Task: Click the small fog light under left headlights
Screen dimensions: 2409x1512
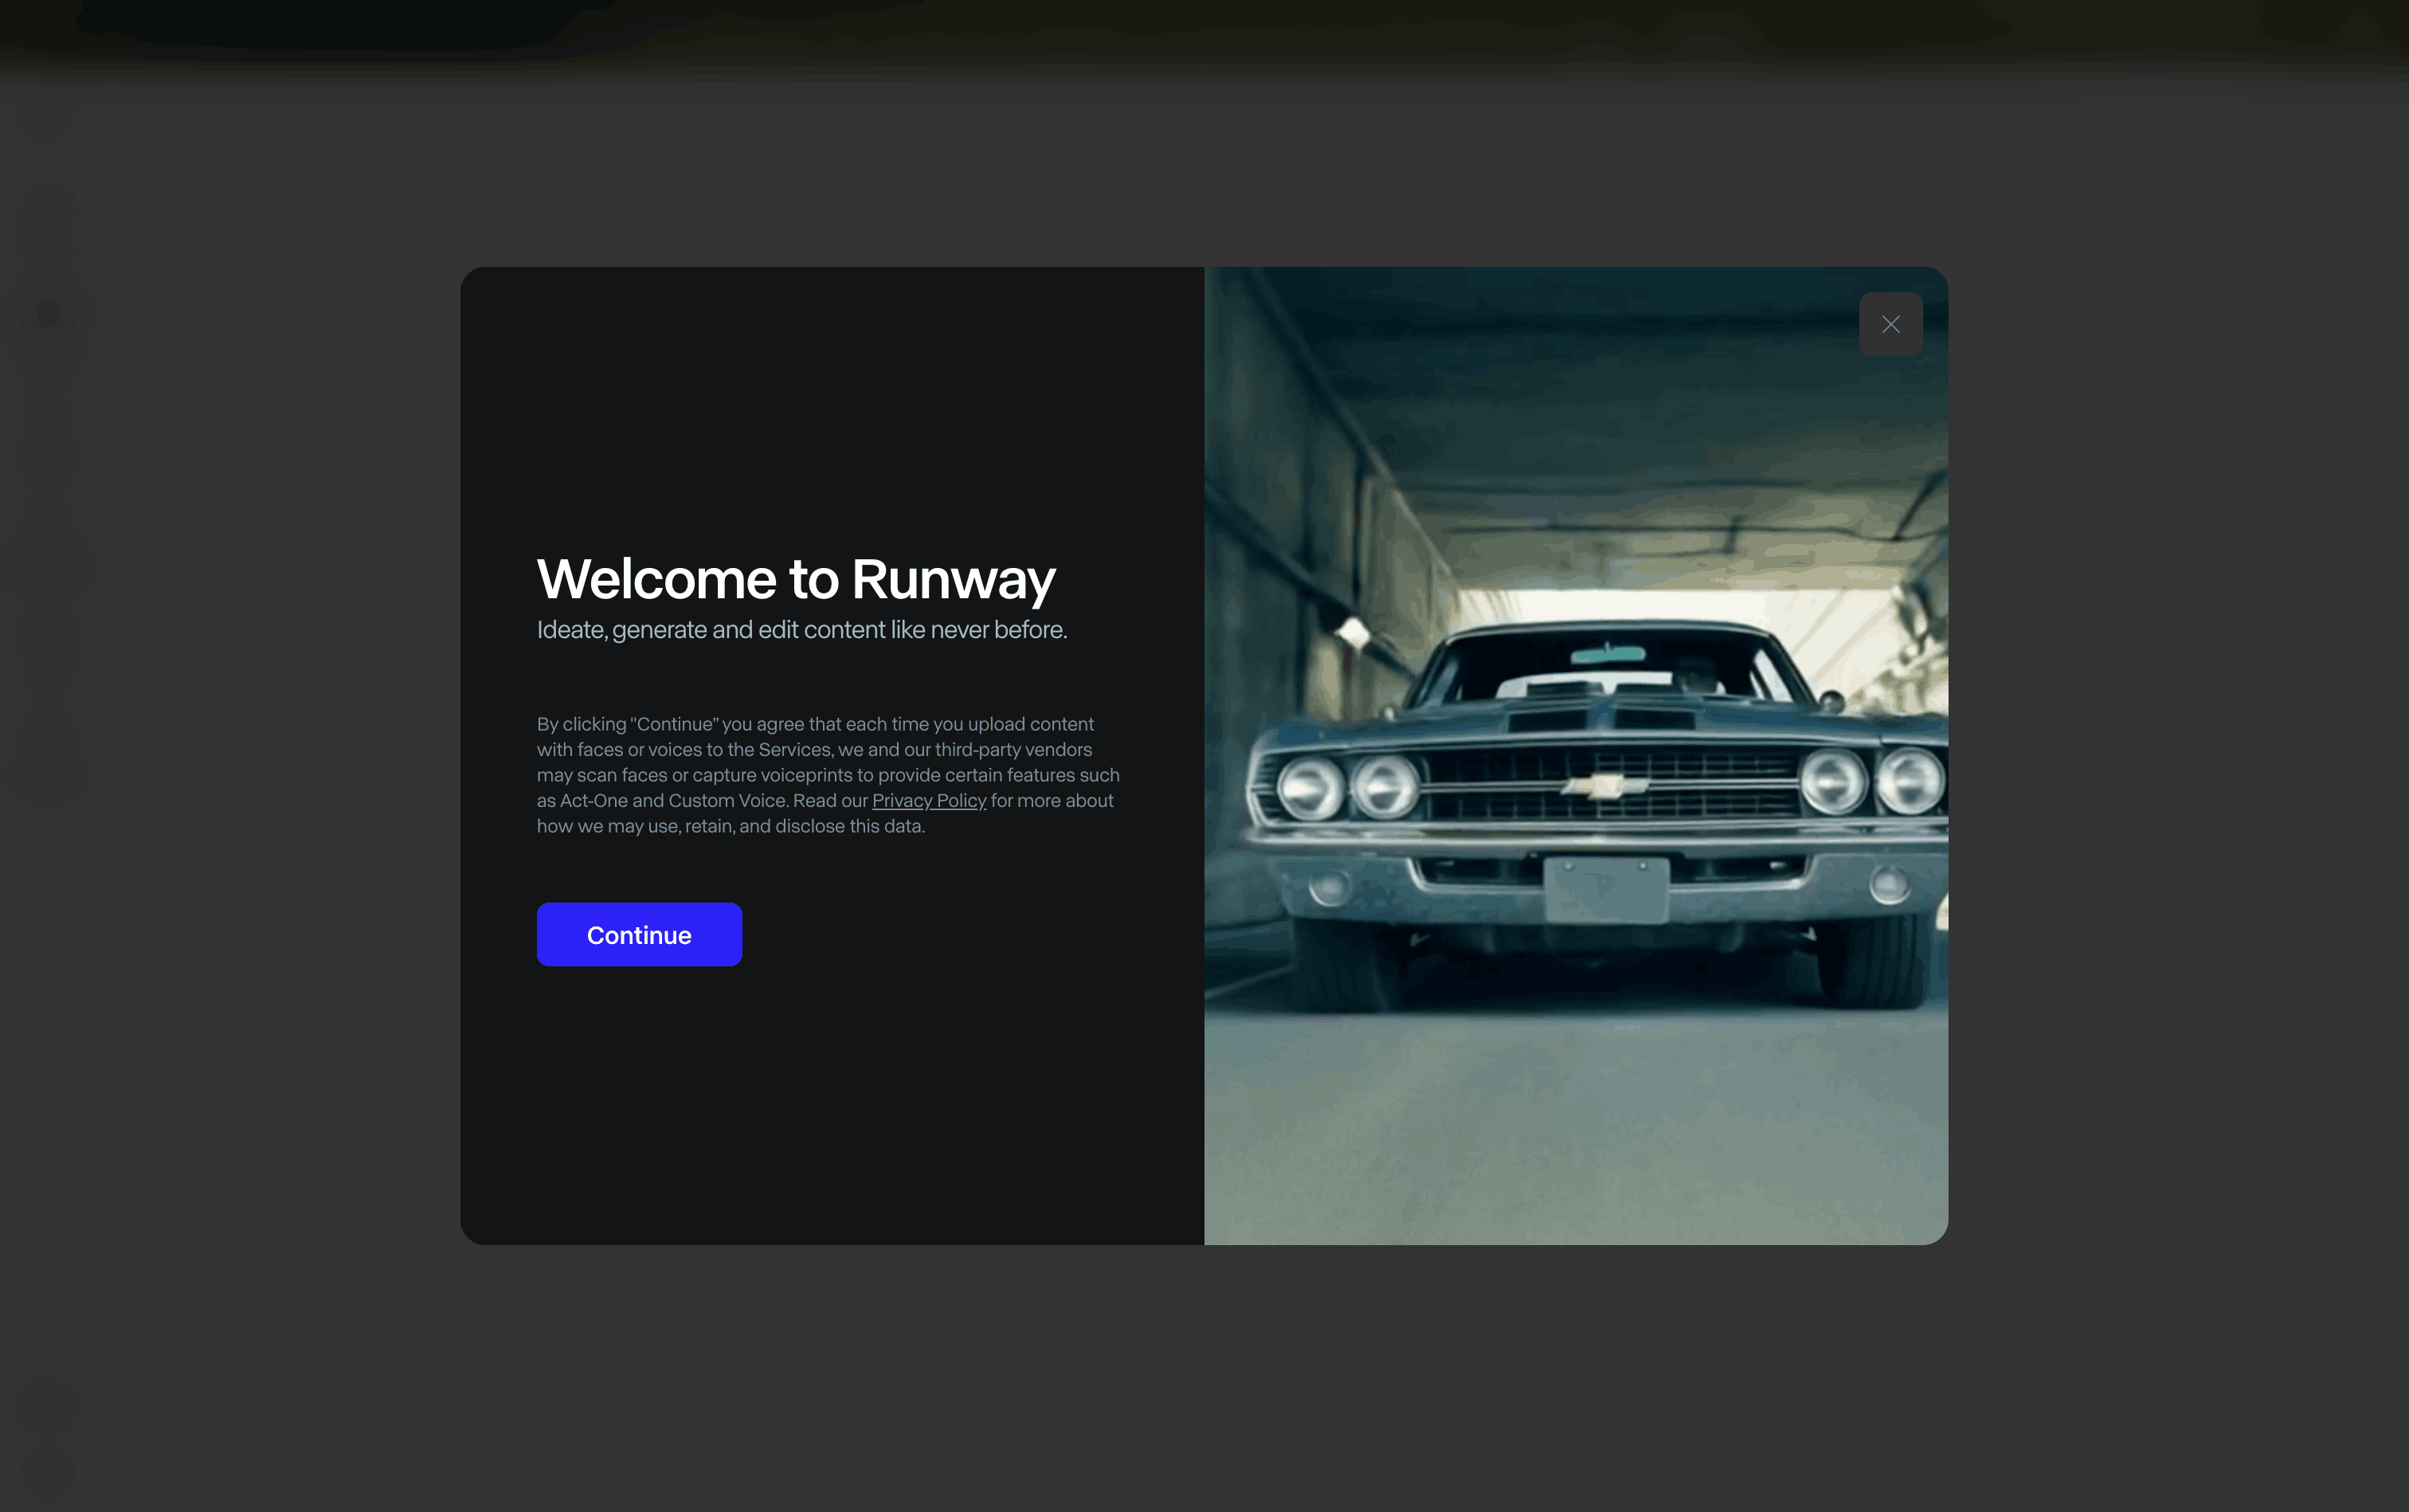Action: tap(1330, 886)
